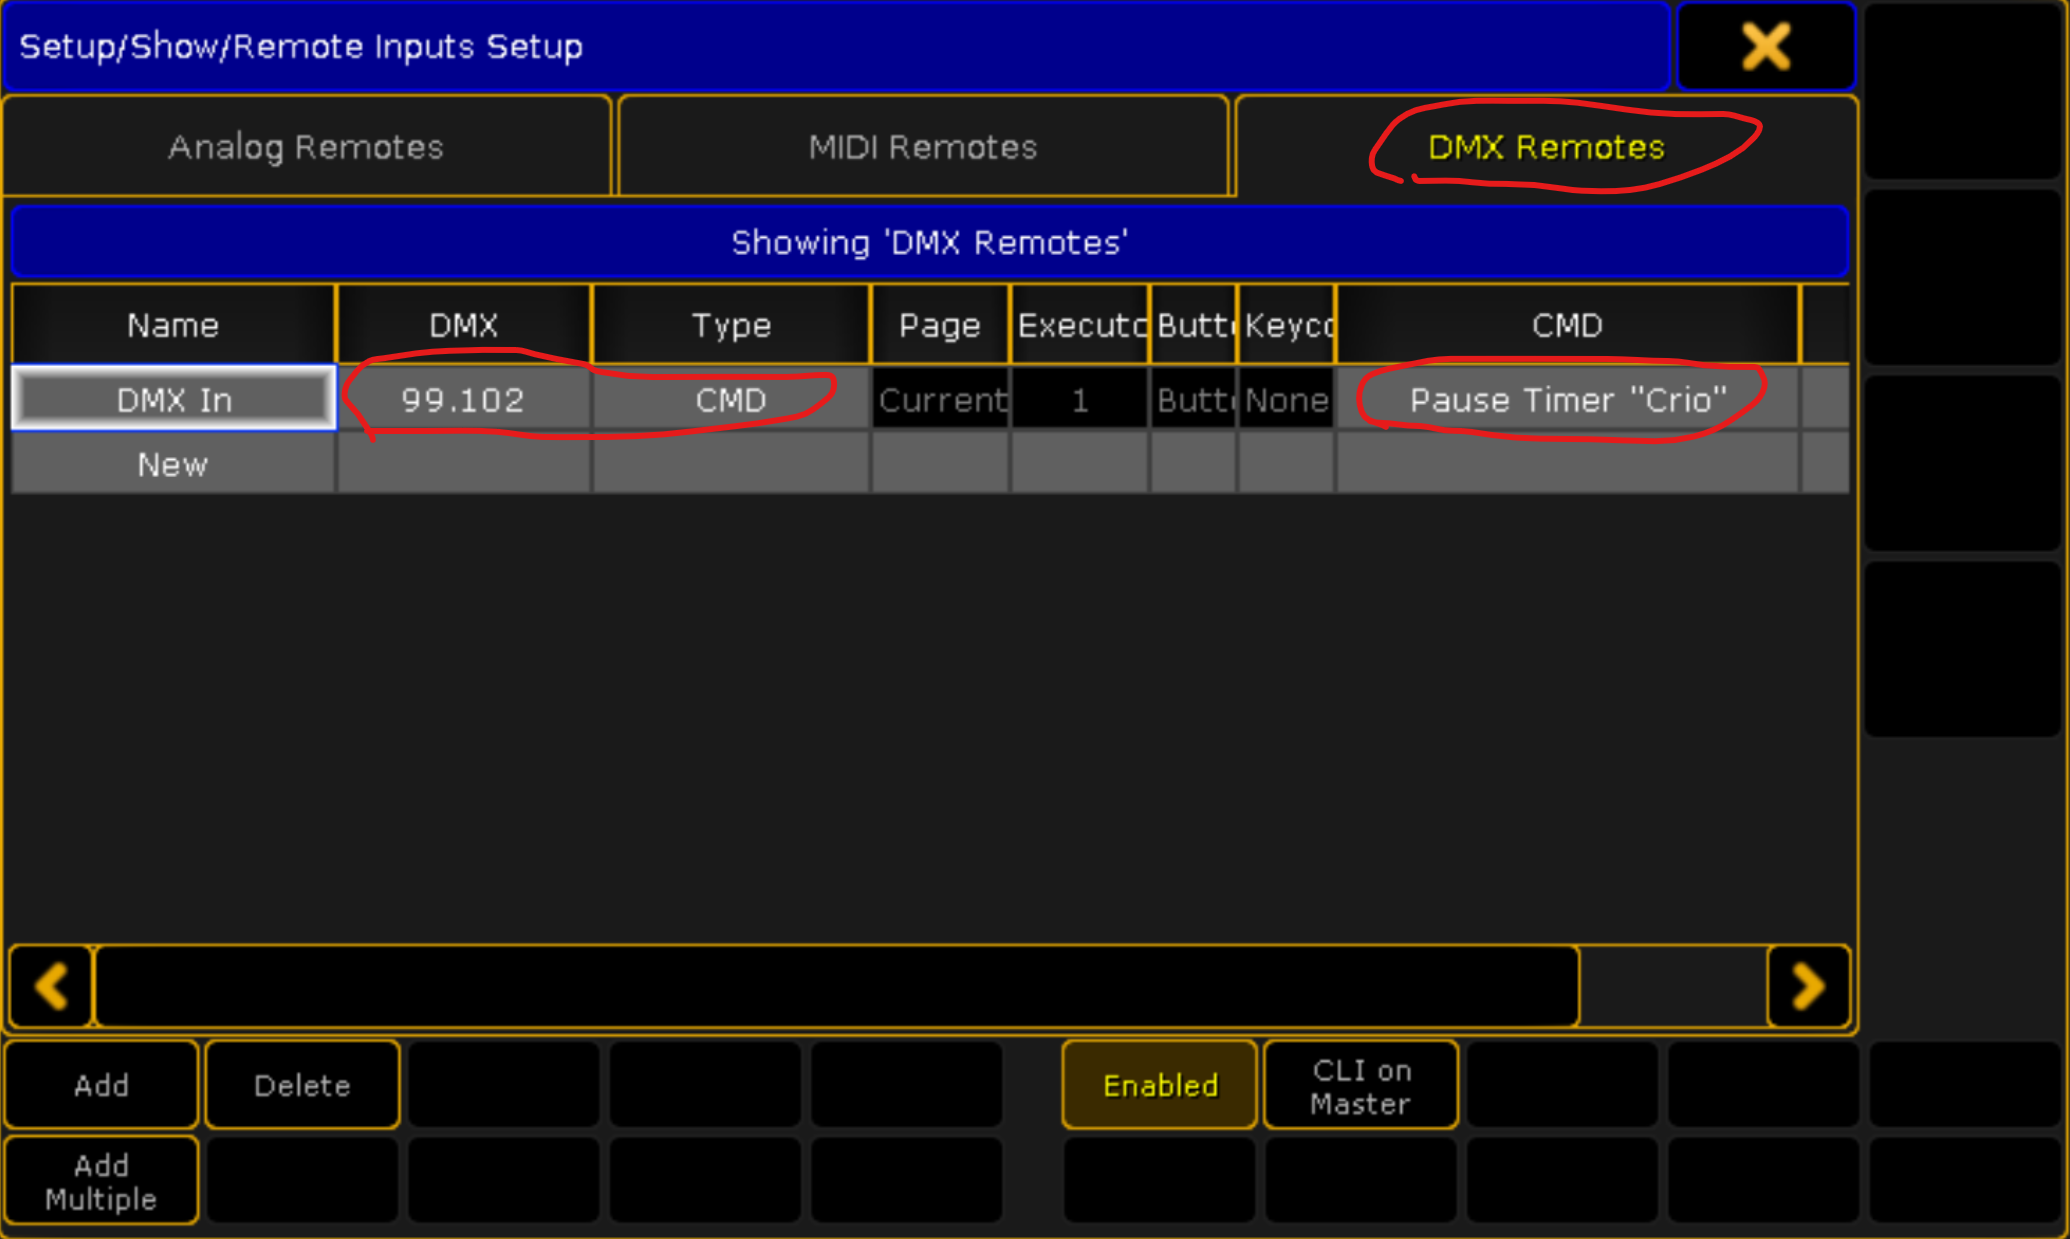
Task: Select the '99.102' DMX address cell
Action: tap(463, 399)
